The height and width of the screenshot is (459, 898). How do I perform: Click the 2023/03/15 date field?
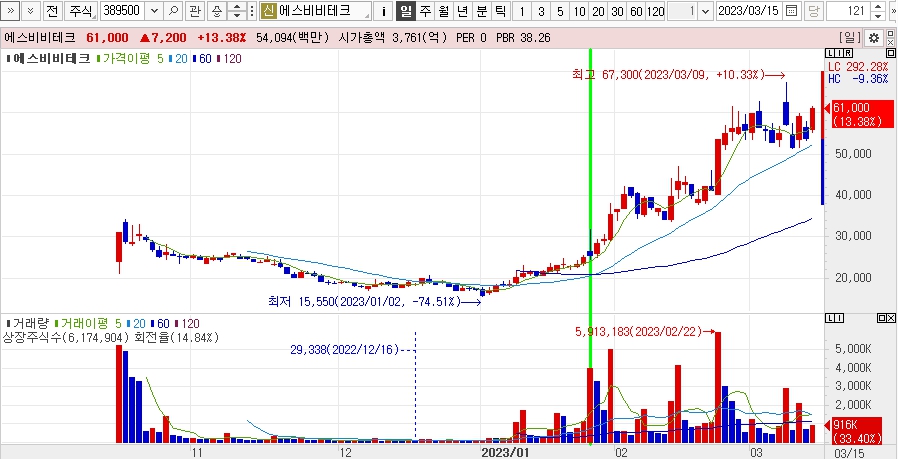click(749, 10)
